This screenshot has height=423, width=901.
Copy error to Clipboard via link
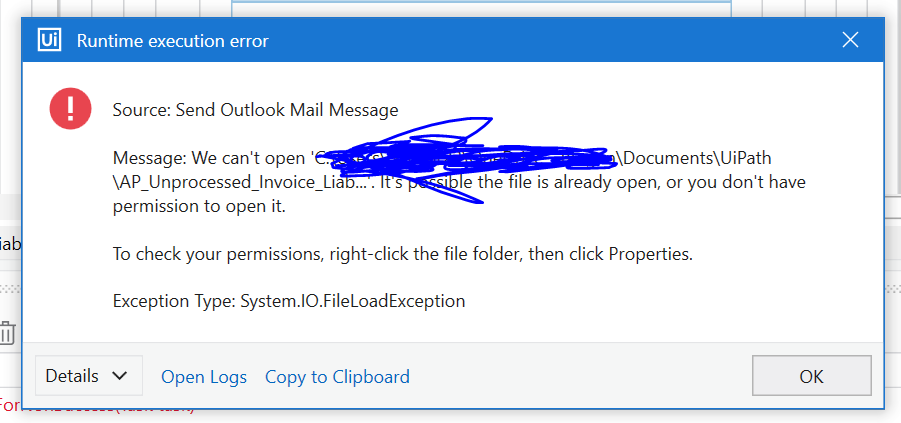(x=337, y=377)
